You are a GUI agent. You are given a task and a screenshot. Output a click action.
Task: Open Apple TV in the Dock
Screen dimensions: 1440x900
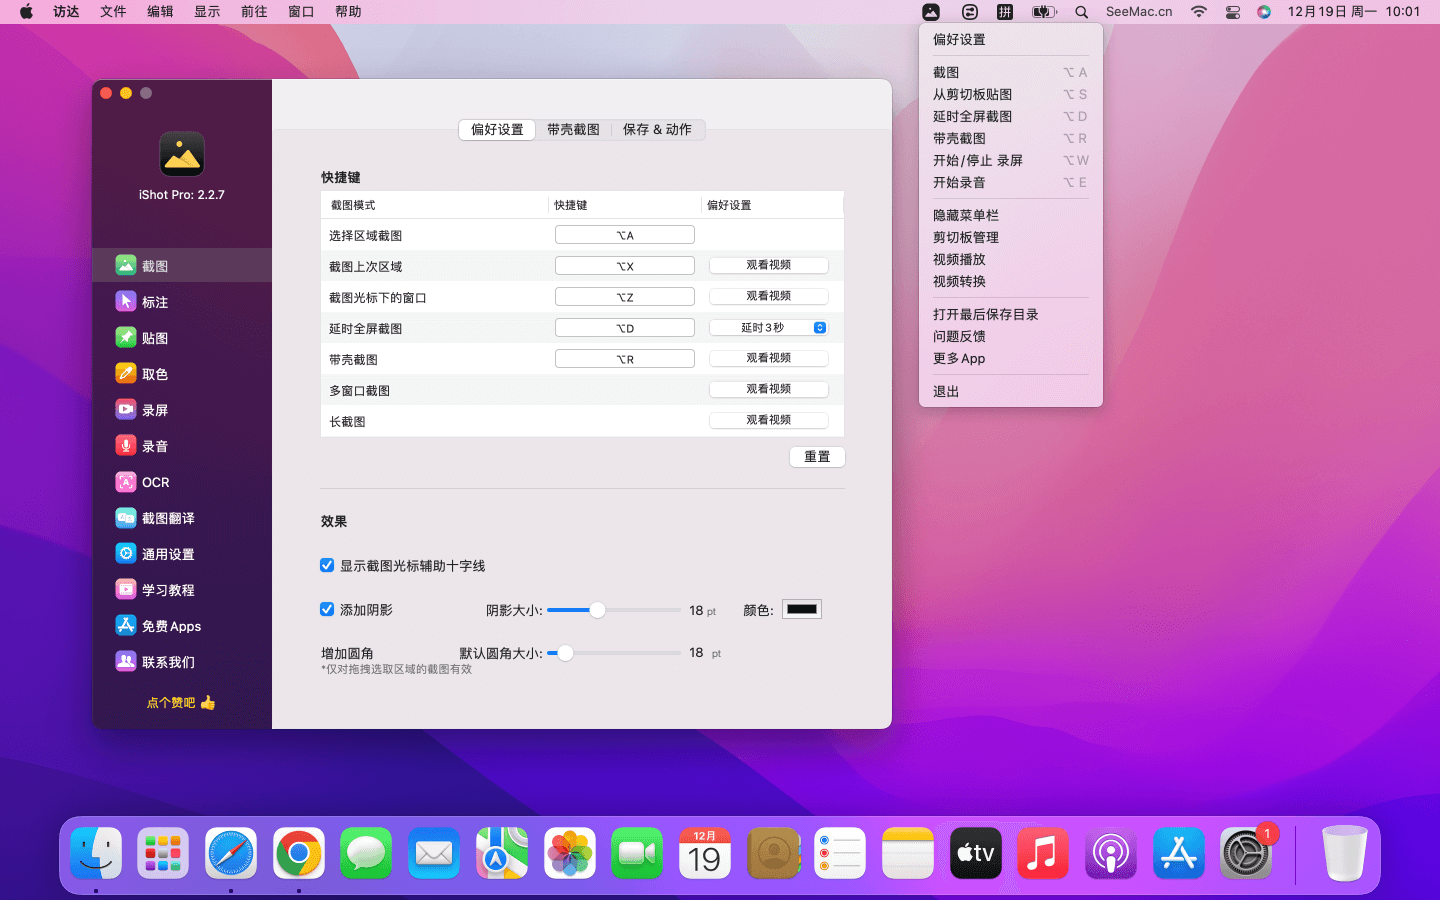975,854
